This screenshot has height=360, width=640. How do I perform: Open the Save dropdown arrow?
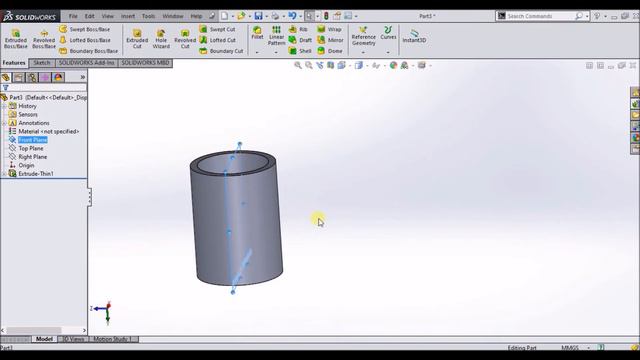267,16
